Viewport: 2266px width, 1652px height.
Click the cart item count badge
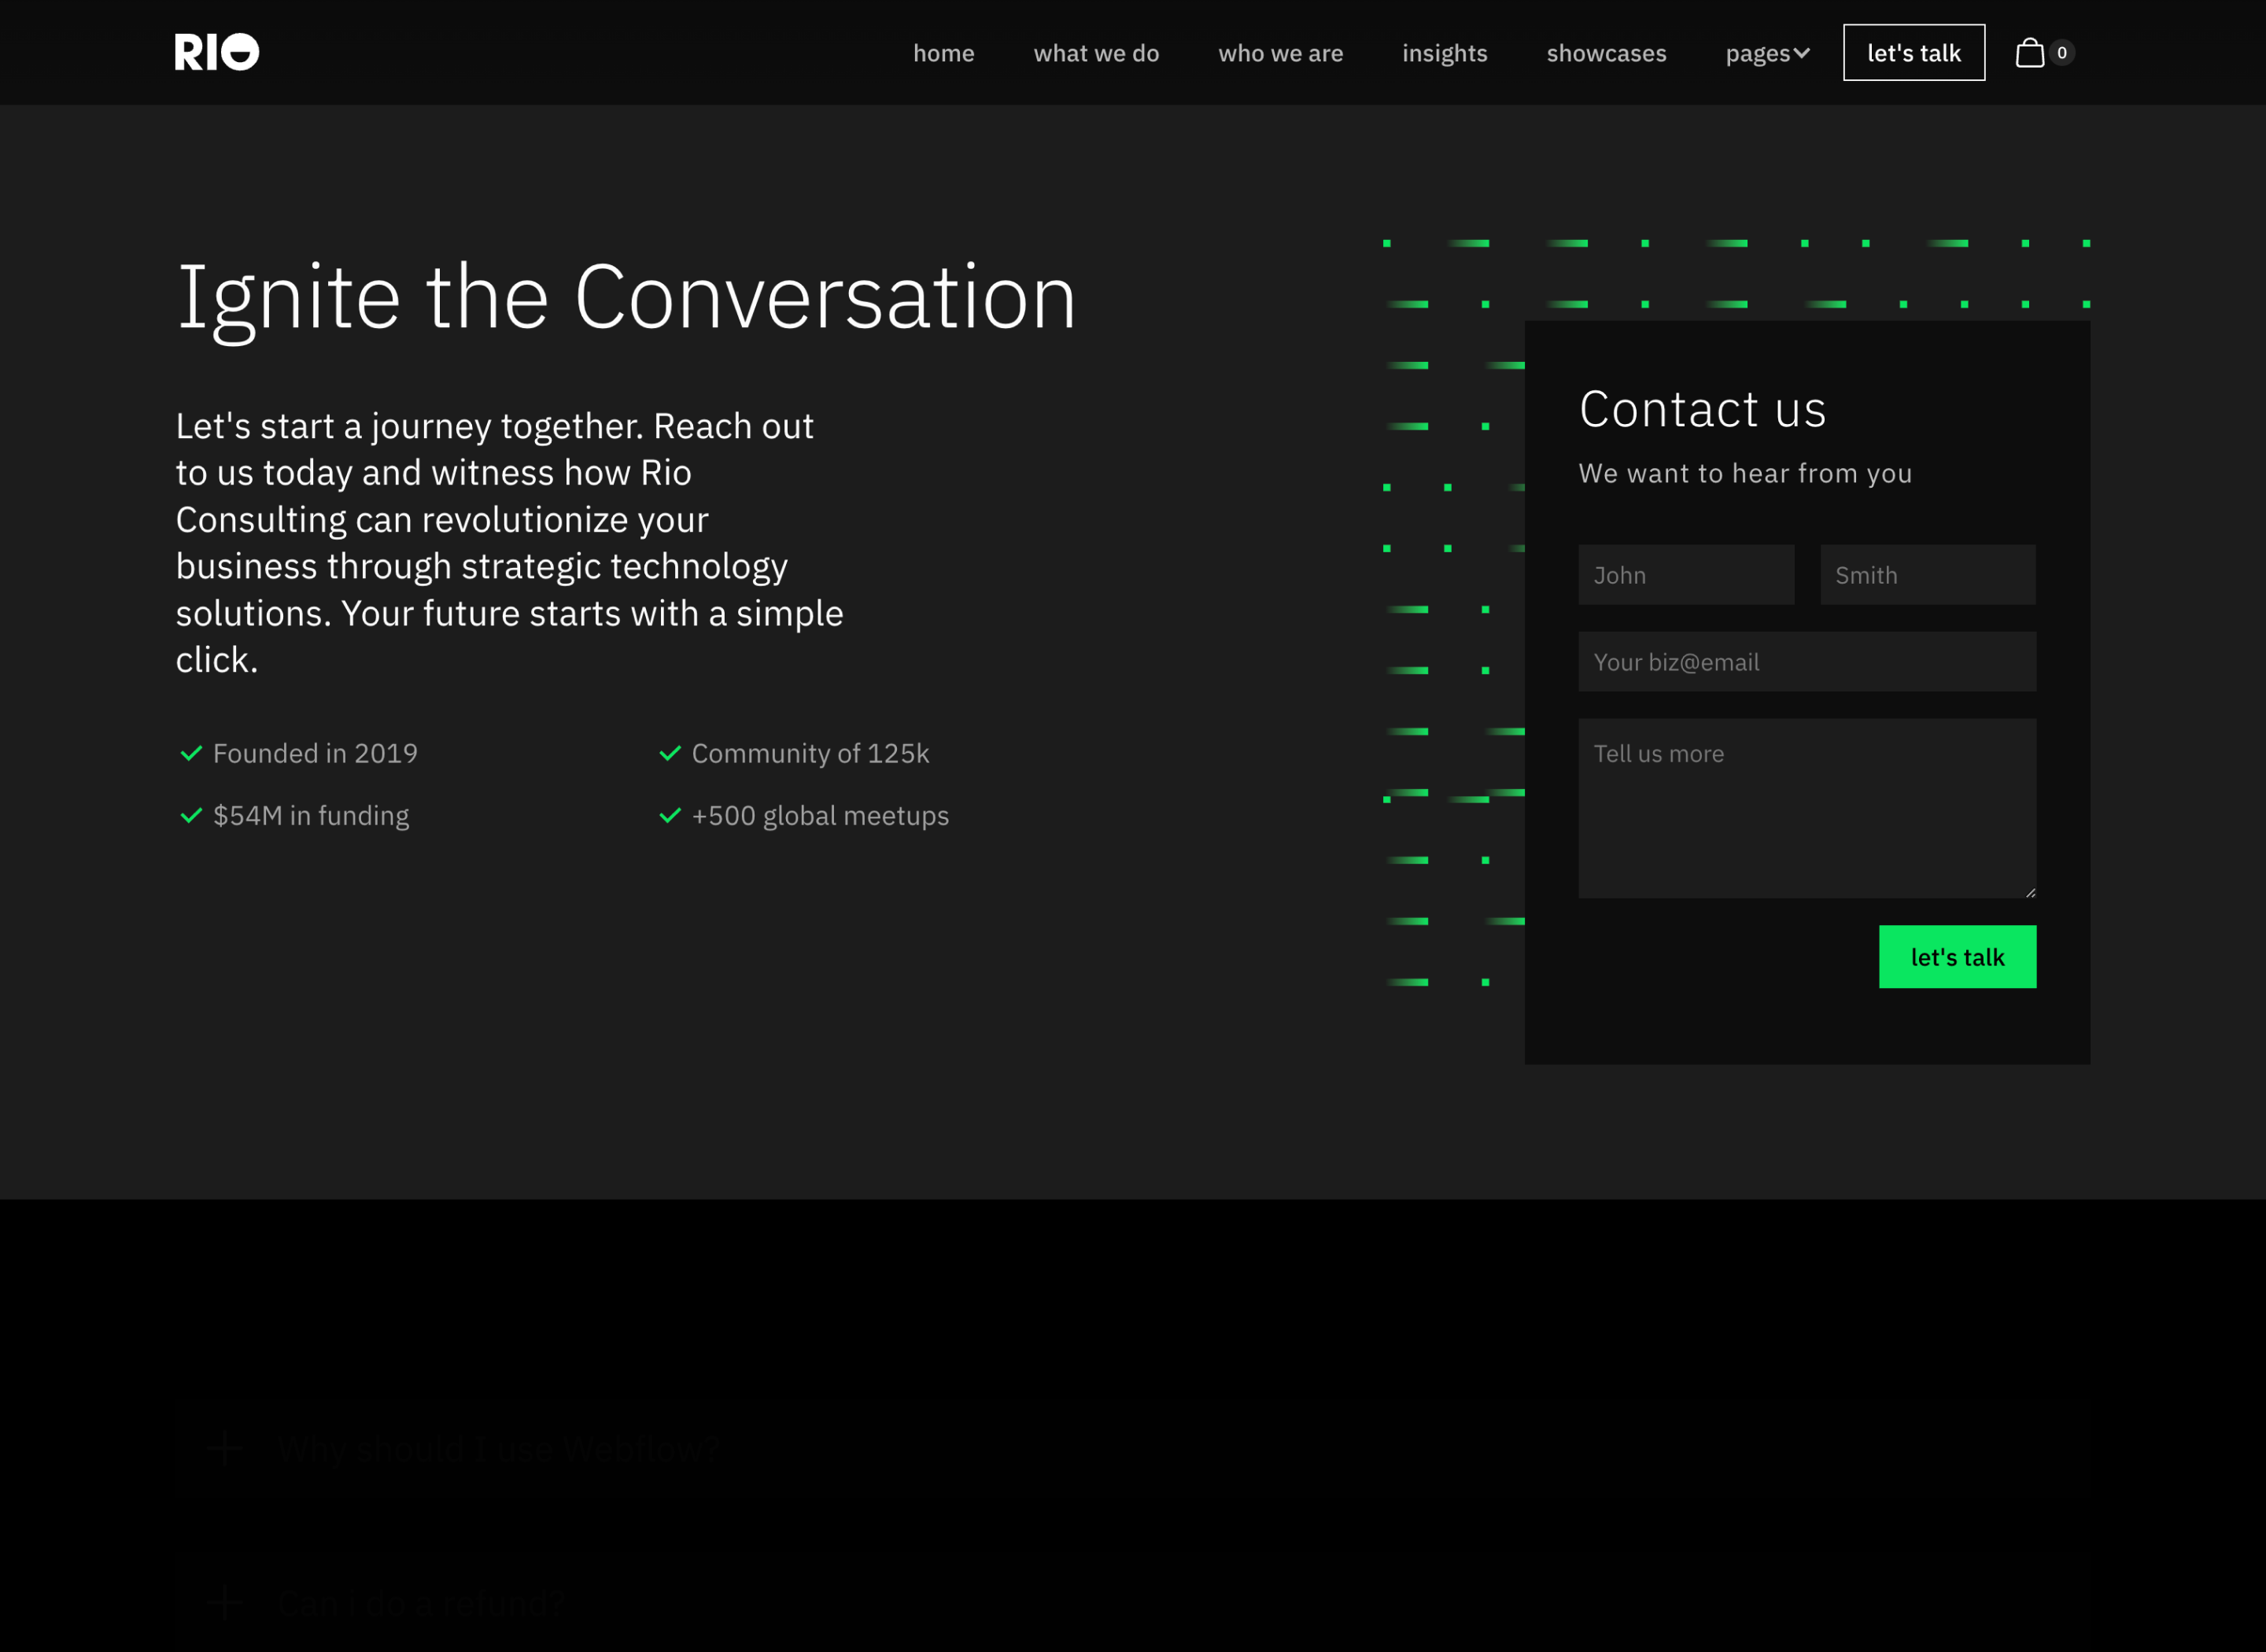coord(2061,52)
